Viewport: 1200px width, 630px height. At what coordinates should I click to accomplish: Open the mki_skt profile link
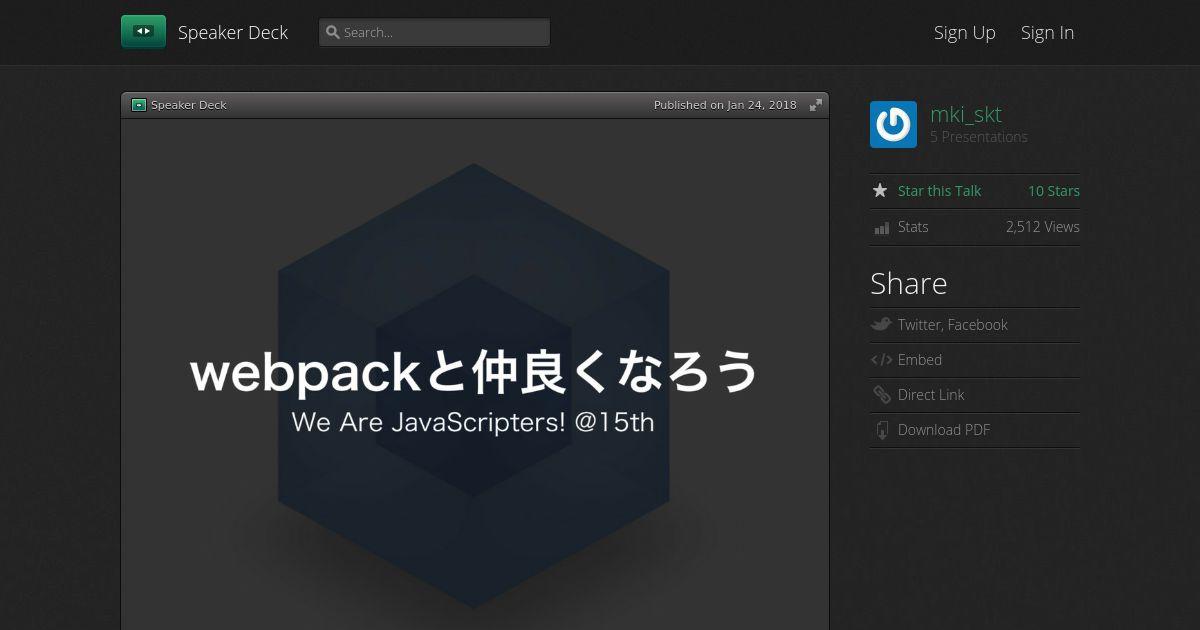[965, 114]
